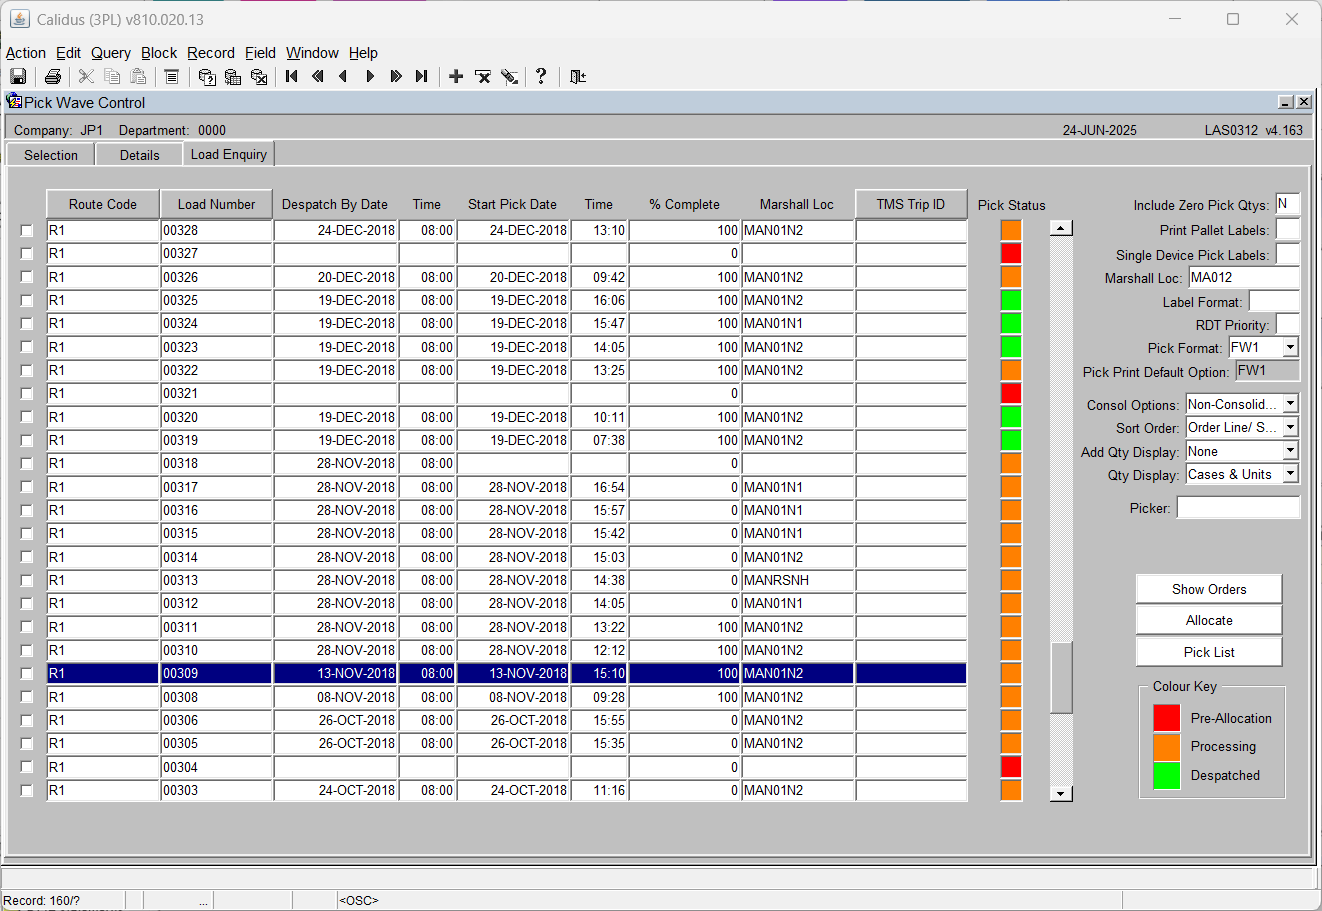Click the Exit door icon in toolbar
This screenshot has height=911, width=1322.
(577, 77)
